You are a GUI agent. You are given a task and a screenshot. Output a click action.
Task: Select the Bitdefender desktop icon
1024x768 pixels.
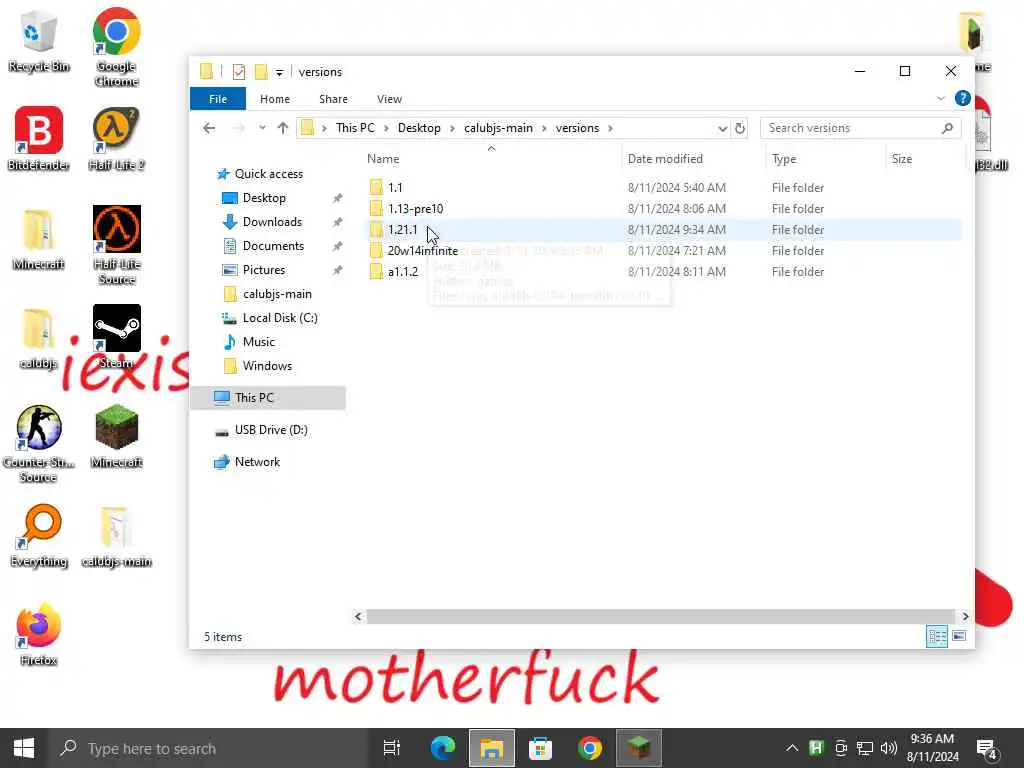point(39,138)
